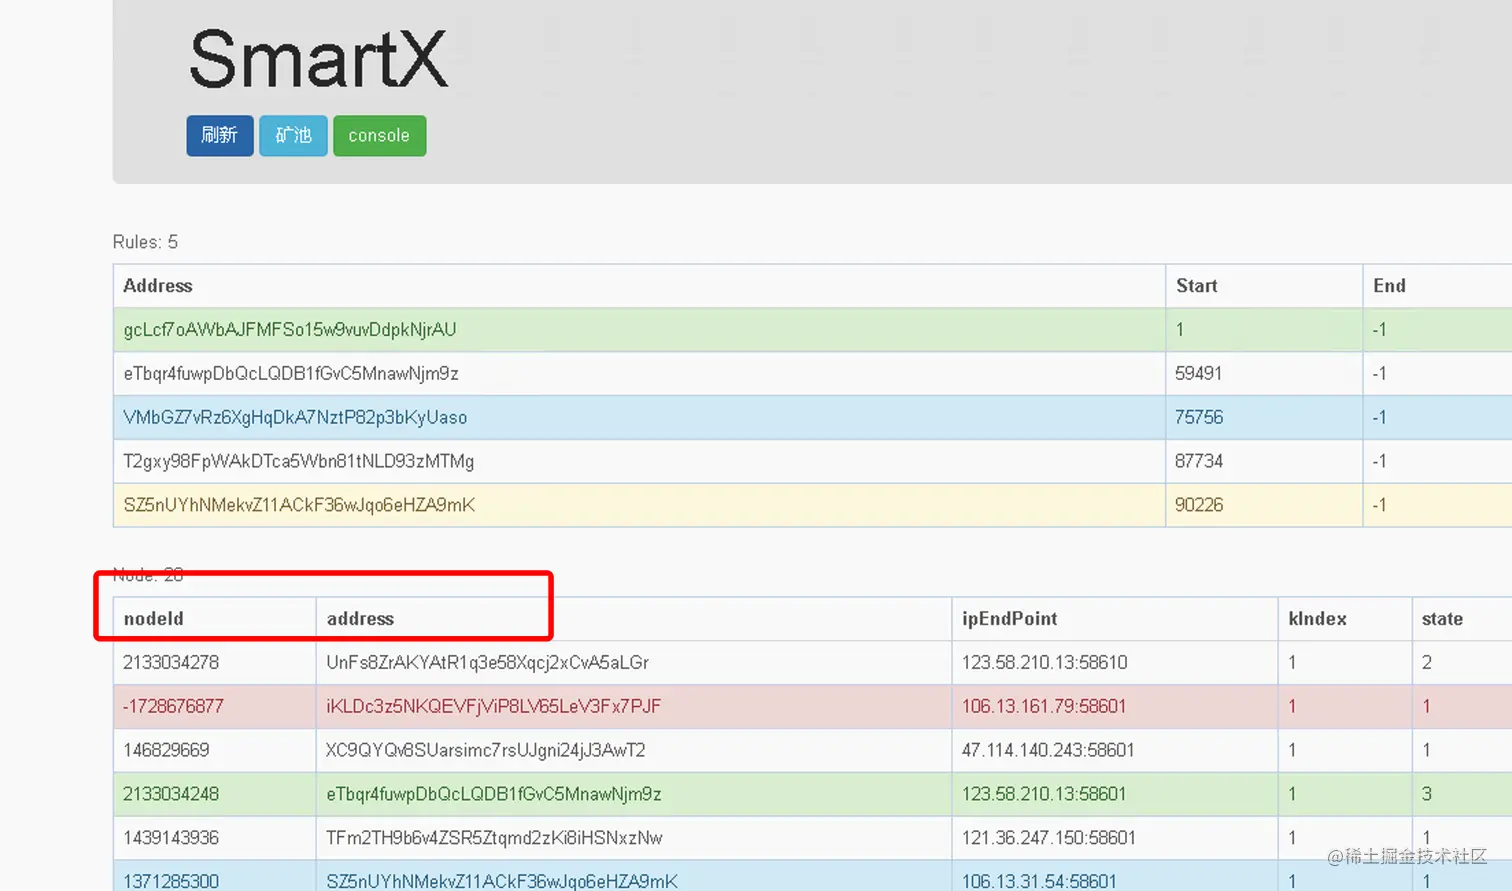Screen dimensions: 1512x891
Task: Click endpoint 47.114.140.243:58601
Action: point(1048,751)
